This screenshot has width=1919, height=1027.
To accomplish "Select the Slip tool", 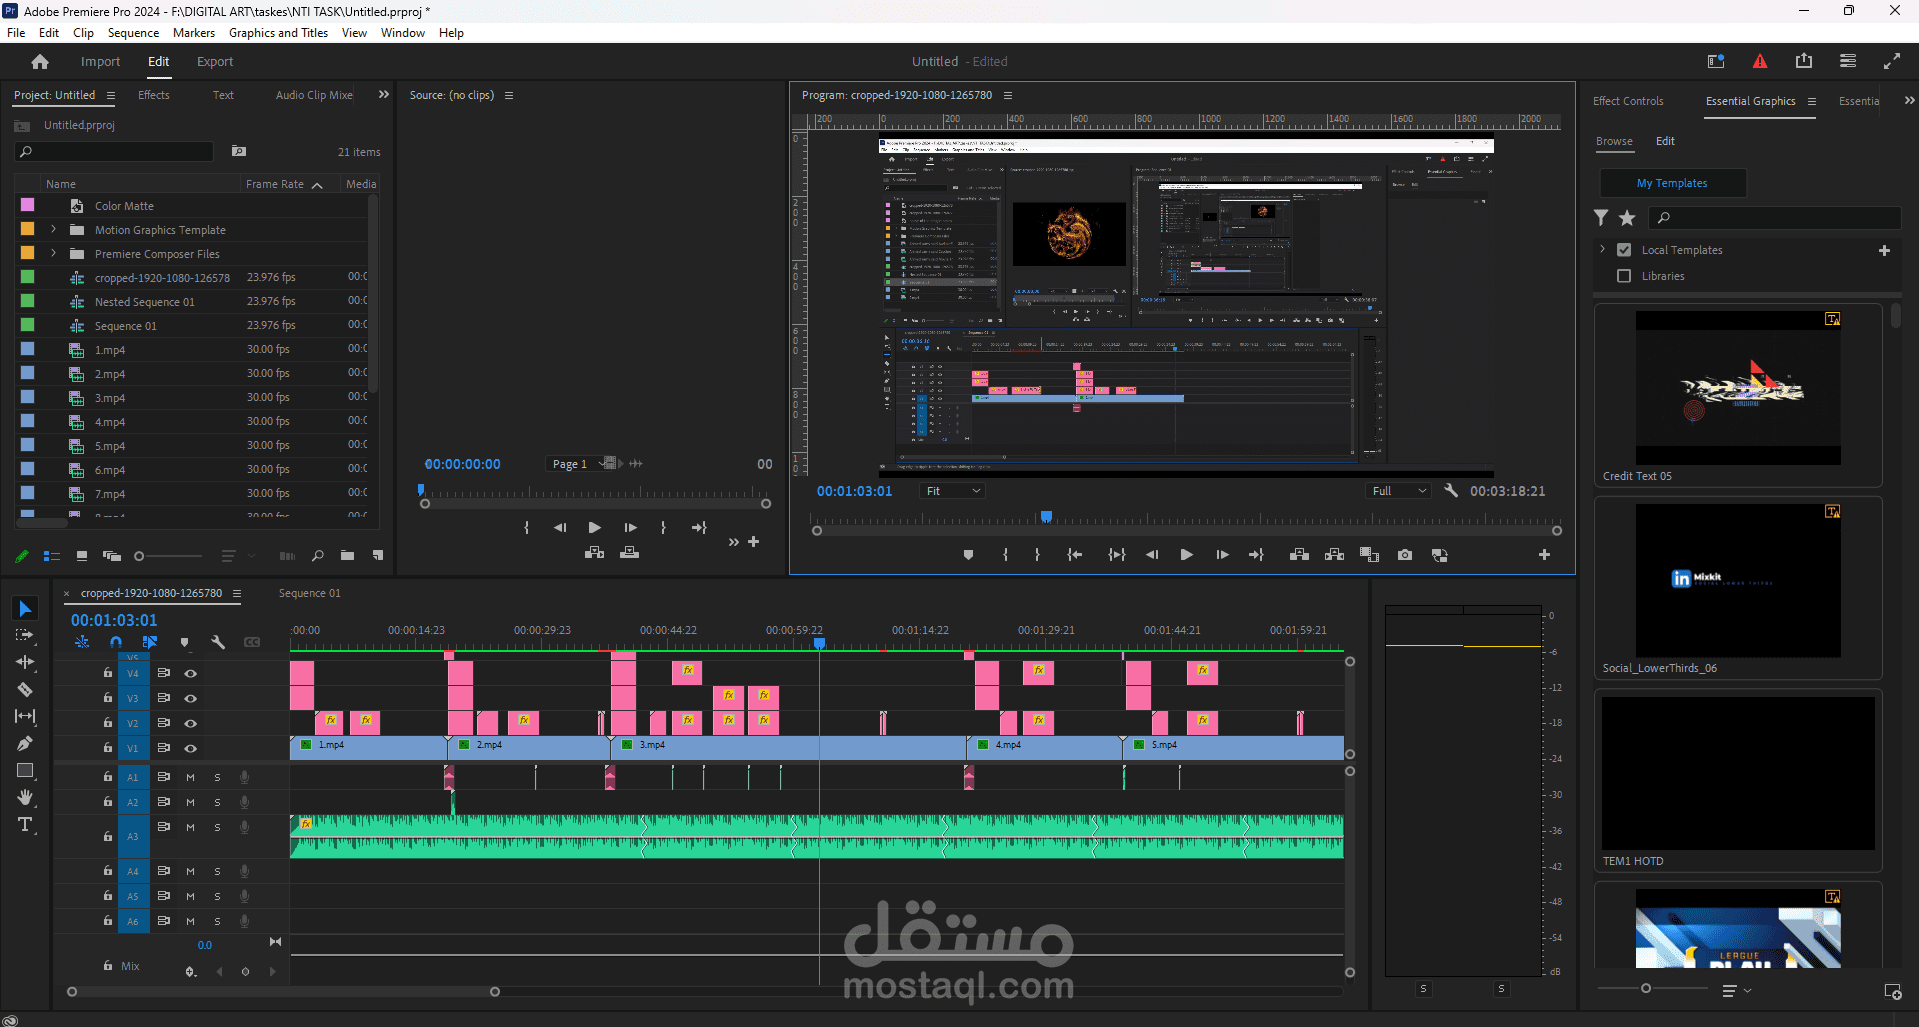I will [x=25, y=716].
